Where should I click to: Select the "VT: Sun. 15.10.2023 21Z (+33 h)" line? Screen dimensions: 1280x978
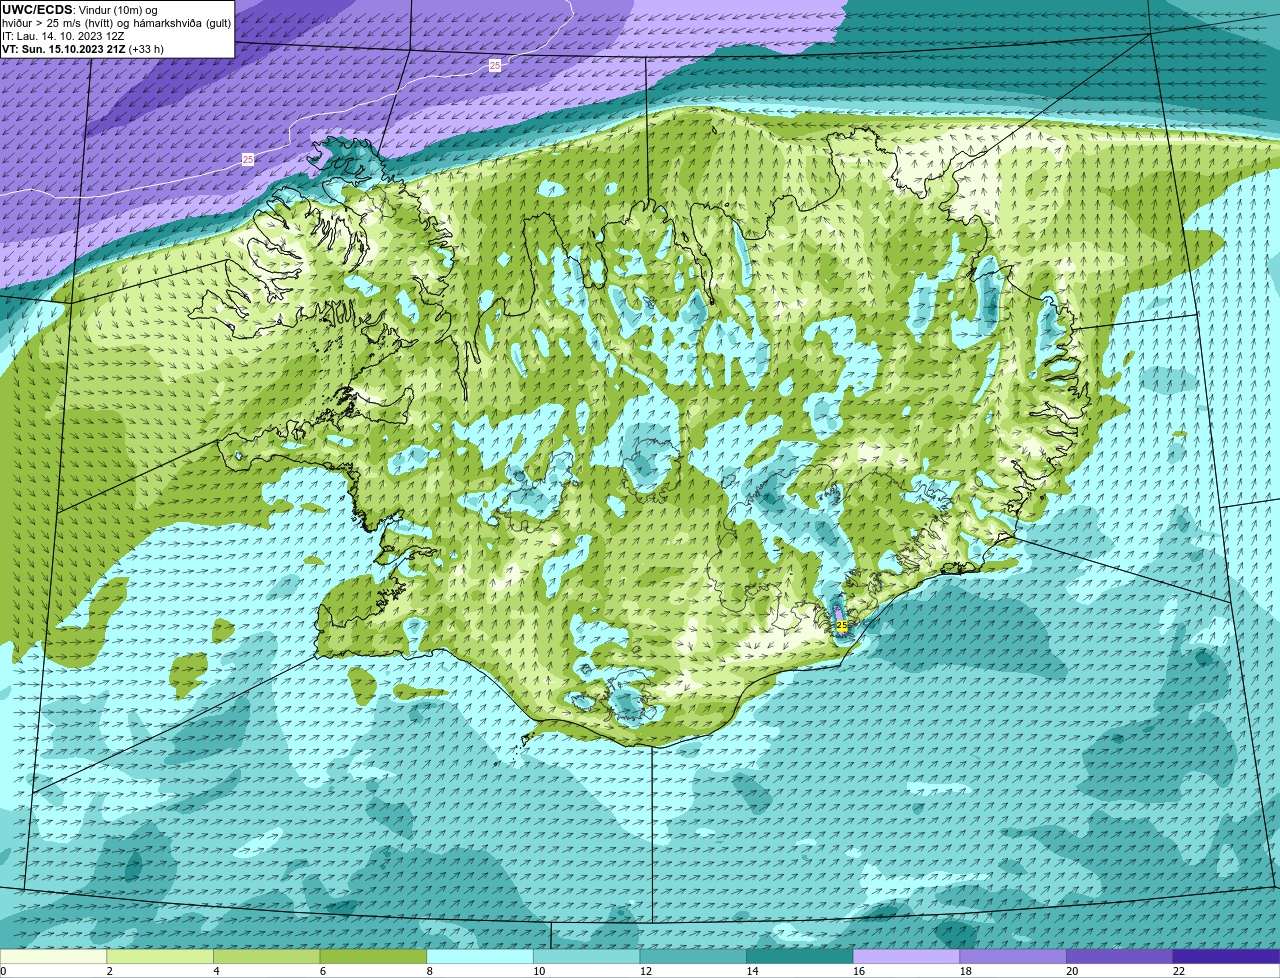(83, 48)
